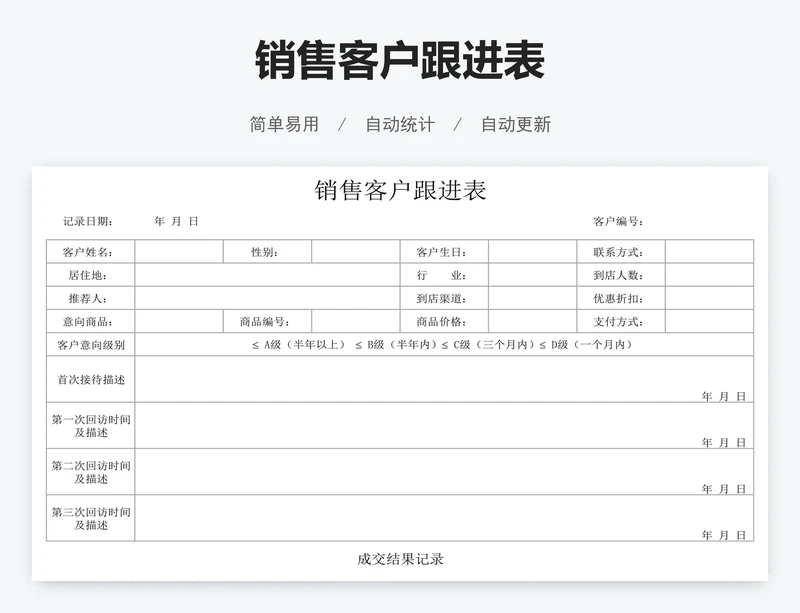This screenshot has height=613, width=800.
Task: Click the empty cell next to 优惠折扣
Action: (x=710, y=298)
